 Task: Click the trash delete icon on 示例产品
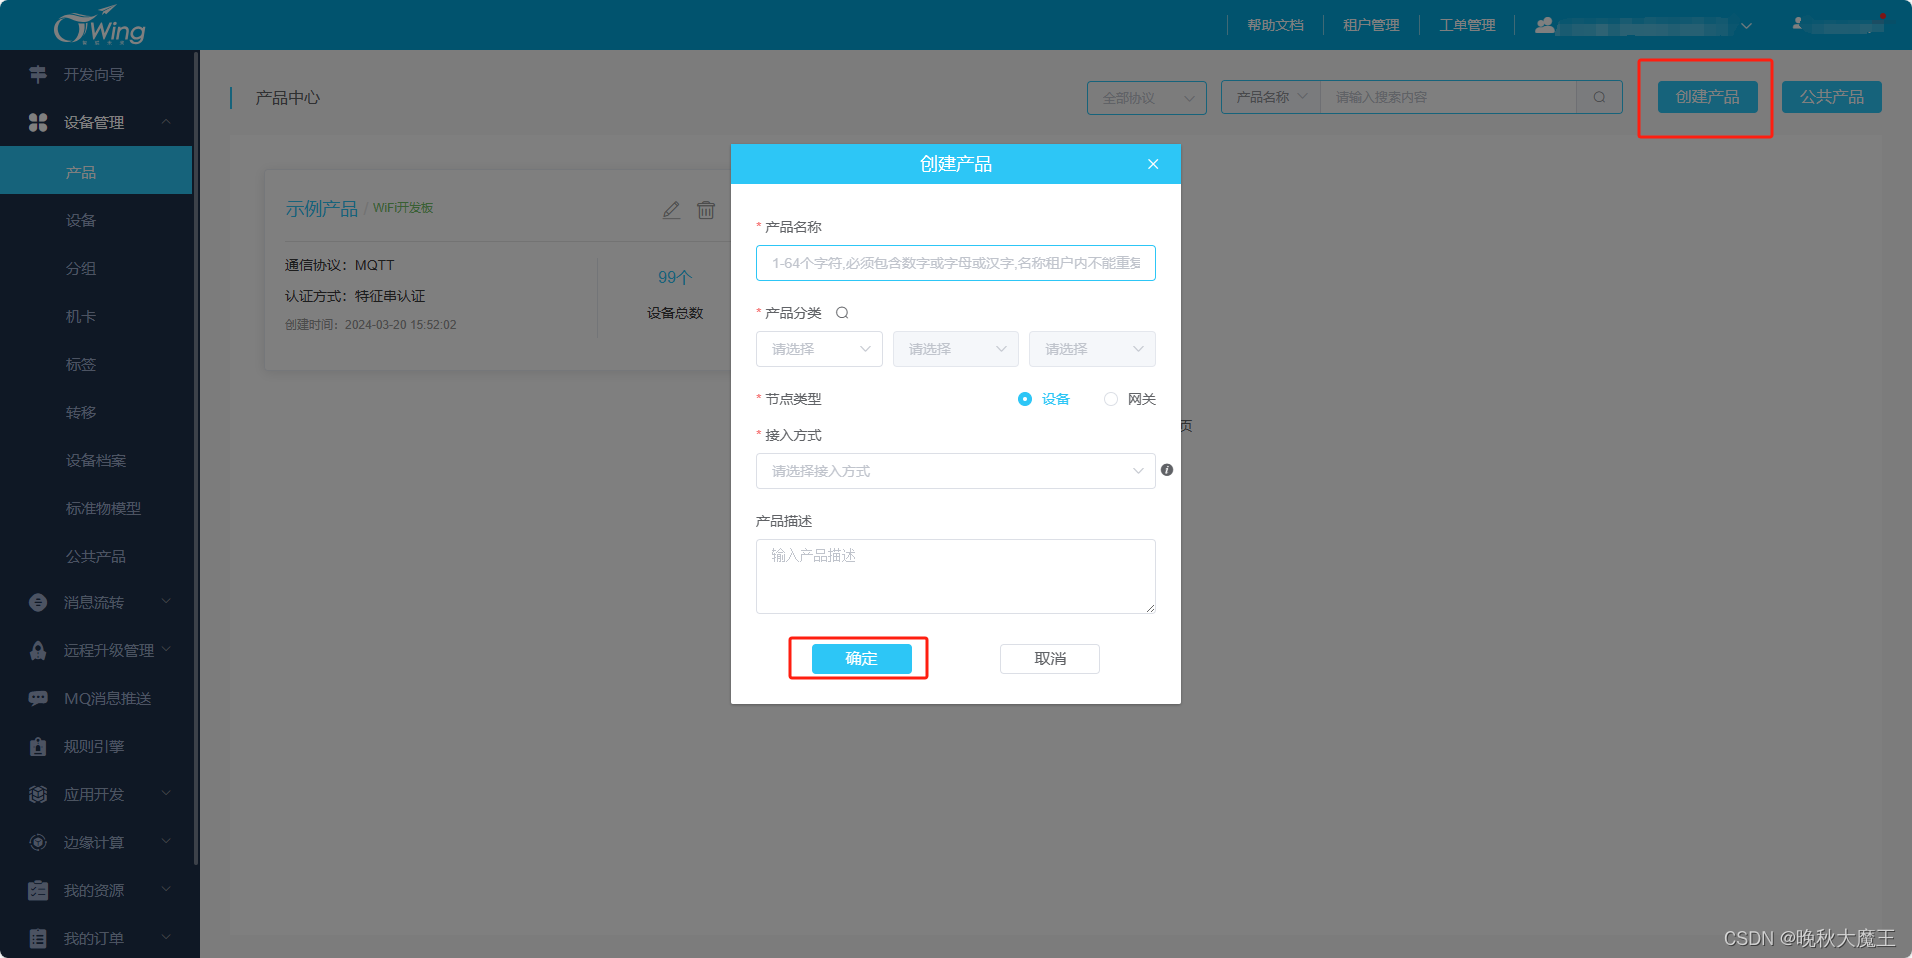coord(706,210)
